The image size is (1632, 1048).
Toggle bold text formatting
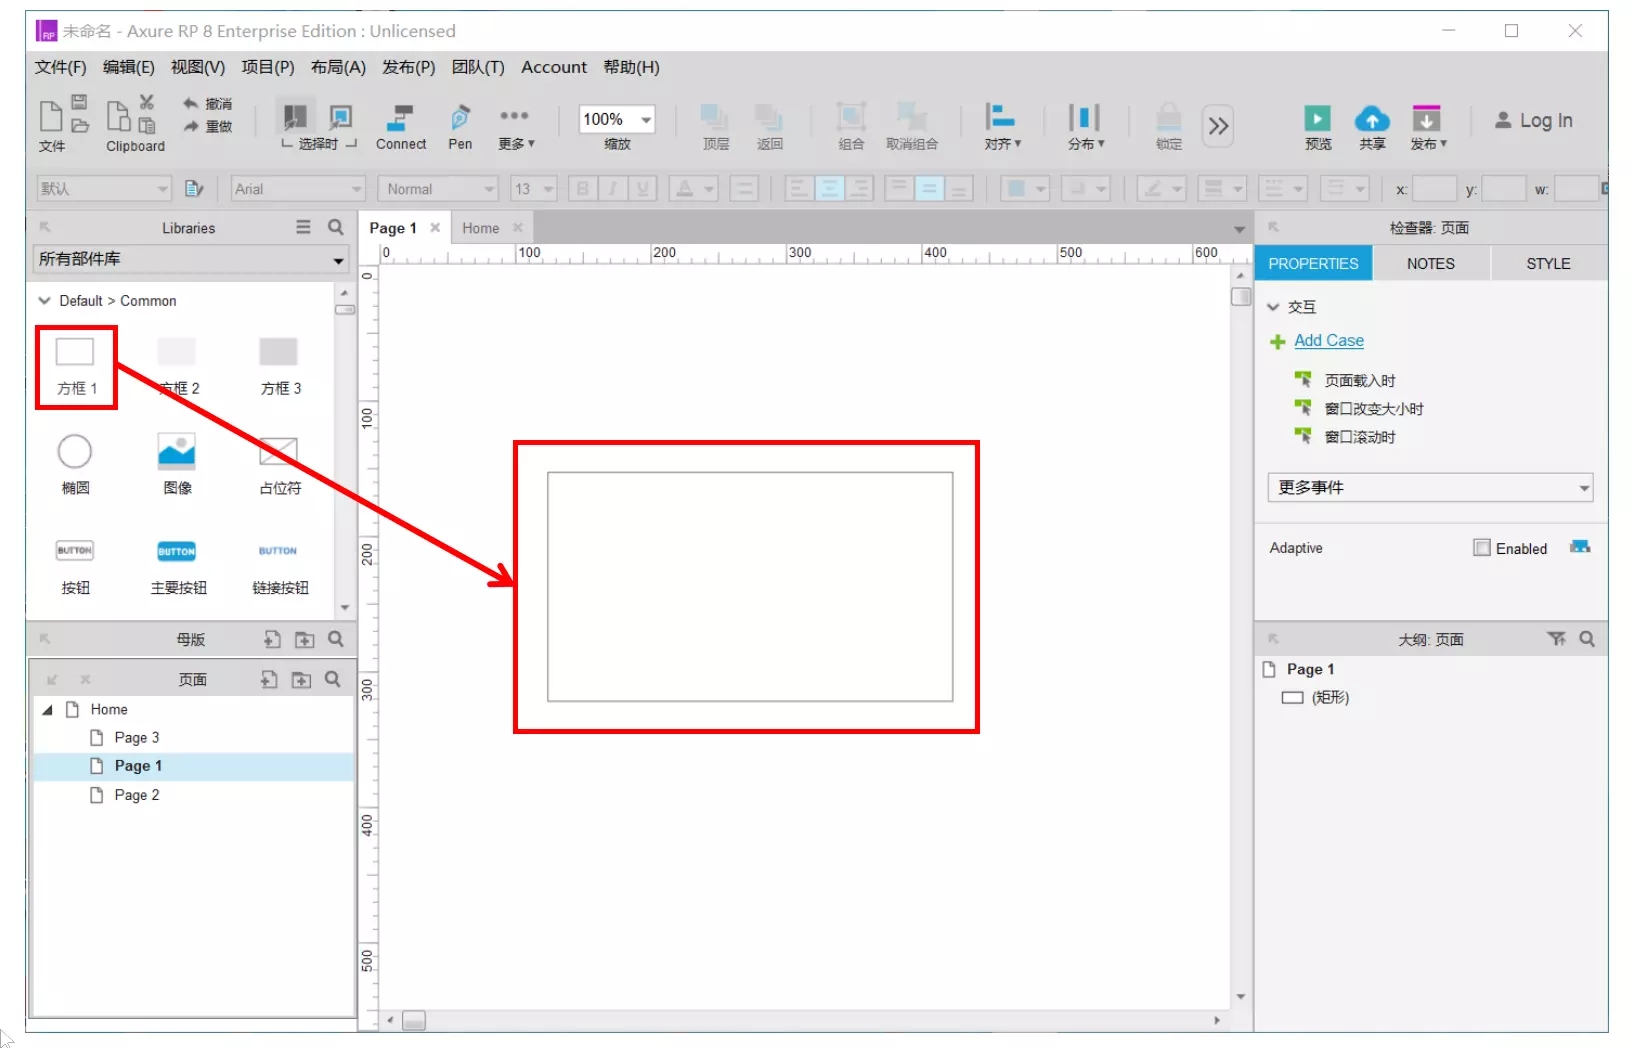582,189
